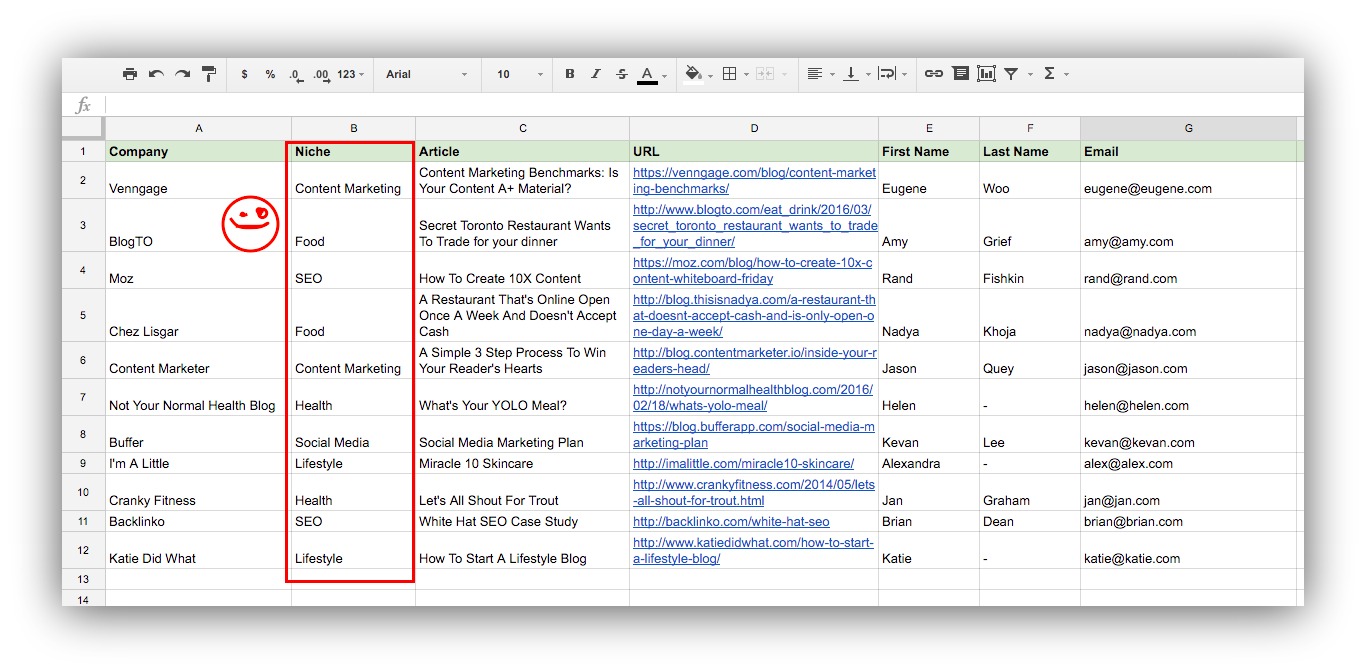Select the 'Email' header cell
Image resolution: width=1366 pixels, height=672 pixels.
click(x=1188, y=152)
